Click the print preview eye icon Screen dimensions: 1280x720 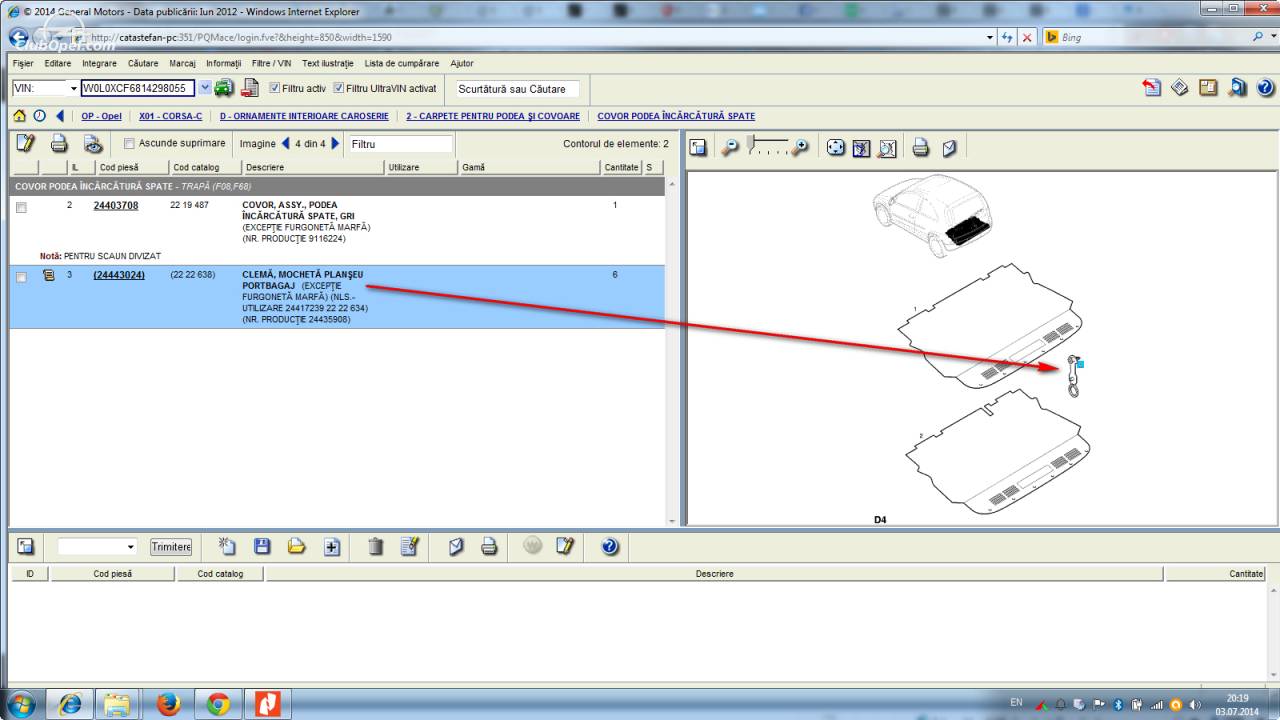[92, 143]
